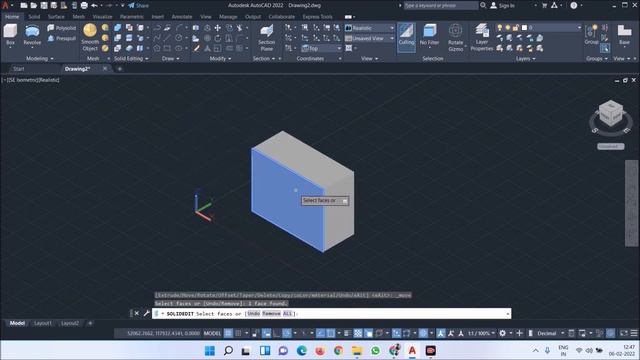This screenshot has width=640, height=360.
Task: Click the Plot printer icon
Action: click(84, 5)
